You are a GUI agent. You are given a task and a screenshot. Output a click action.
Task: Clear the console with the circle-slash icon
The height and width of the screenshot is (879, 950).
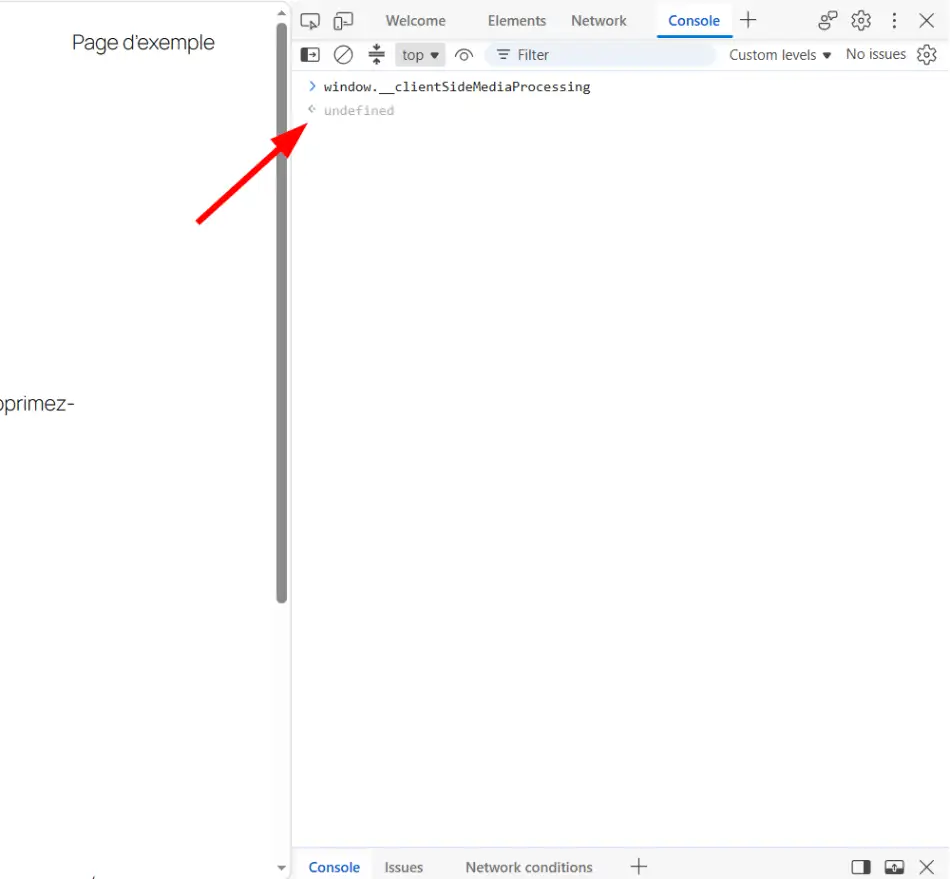click(x=343, y=55)
